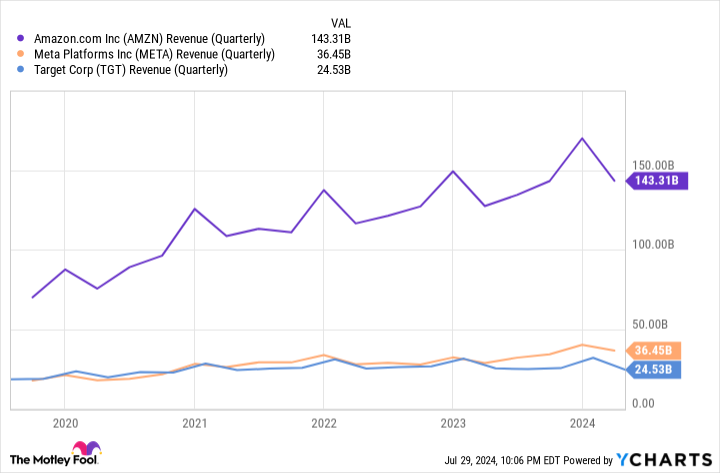Select the Target Corp (TGT) Revenue legend label
Viewport: 720px width, 473px height.
click(131, 70)
